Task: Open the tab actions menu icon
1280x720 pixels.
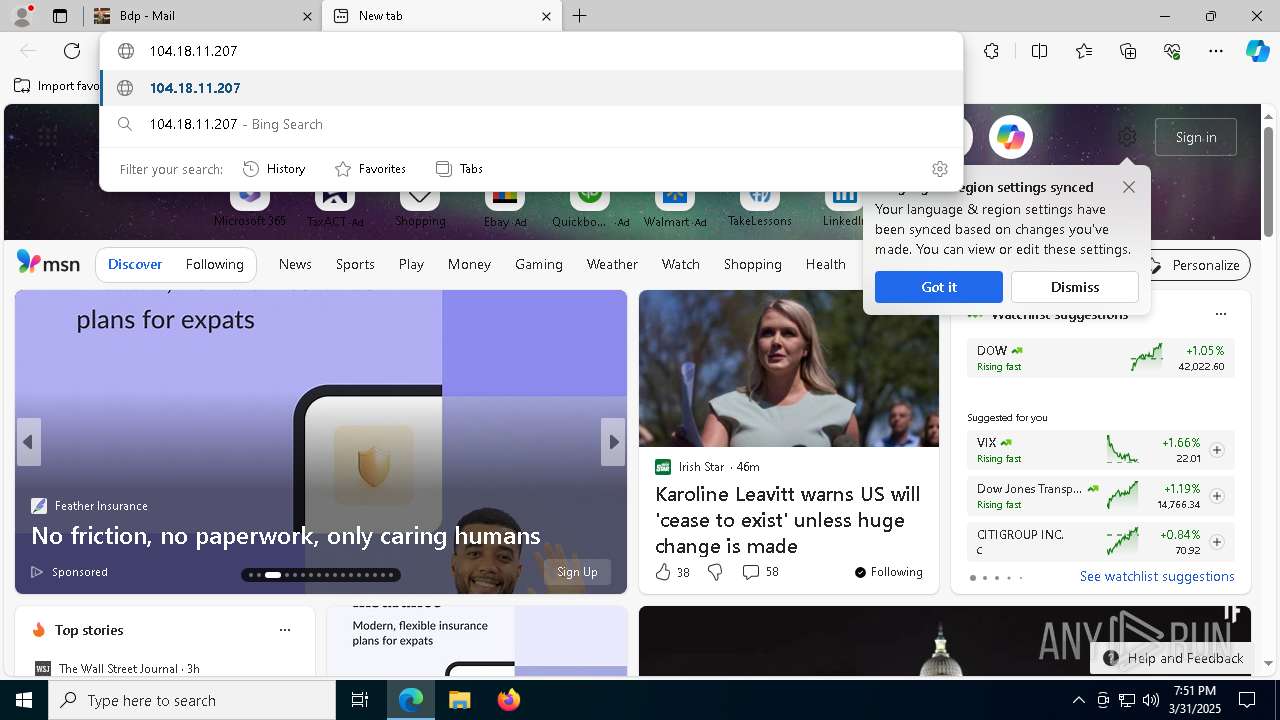Action: point(60,16)
